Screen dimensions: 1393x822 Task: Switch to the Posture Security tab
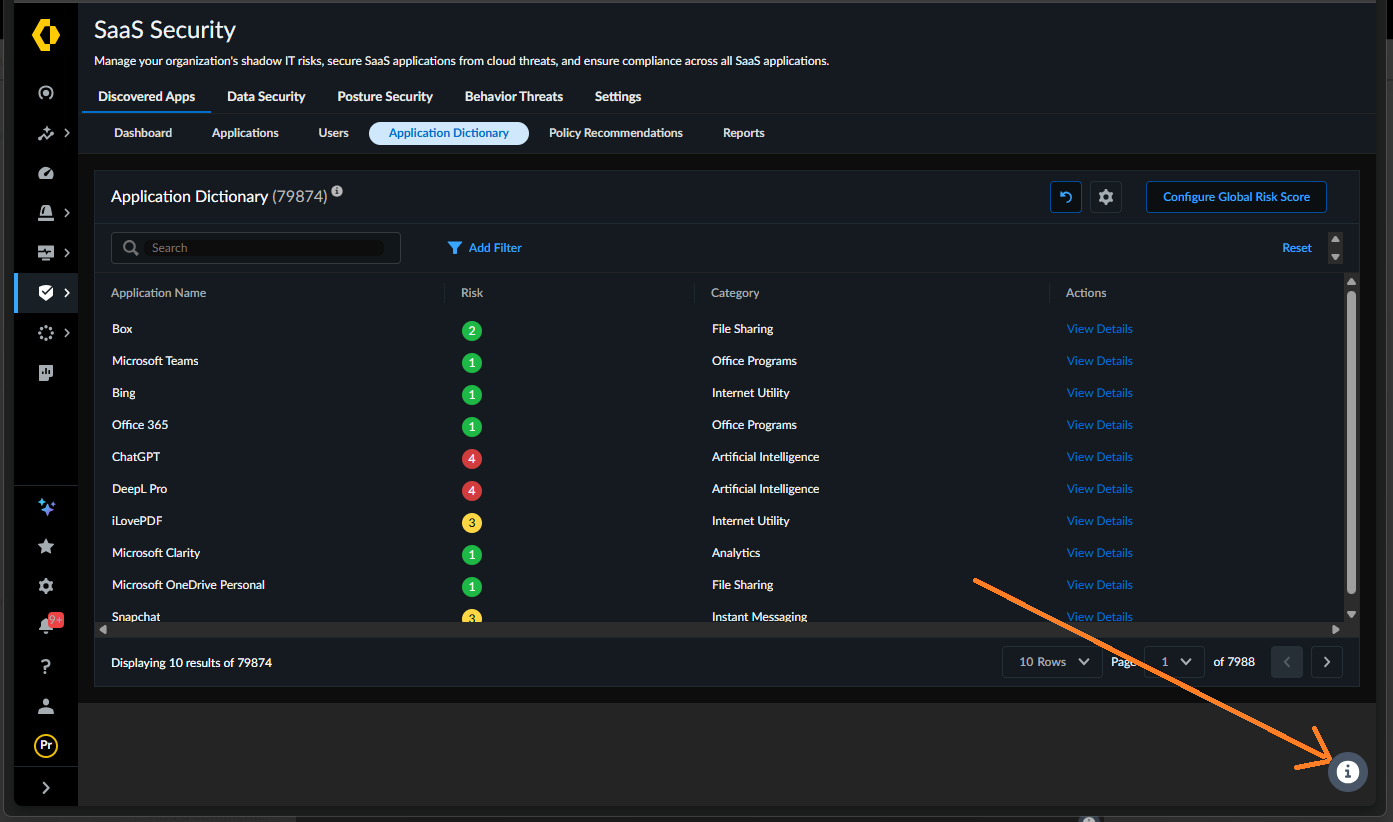[x=385, y=97]
